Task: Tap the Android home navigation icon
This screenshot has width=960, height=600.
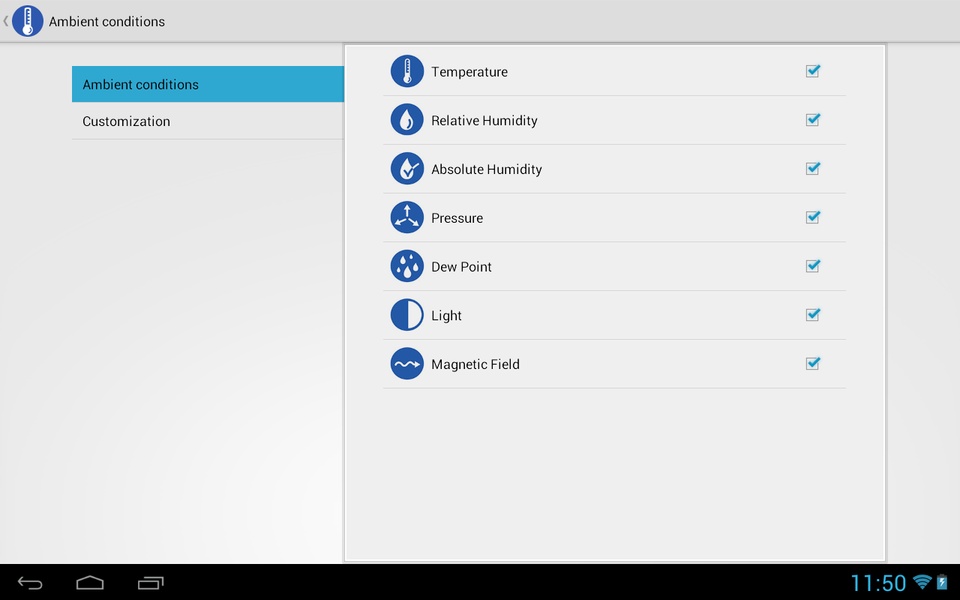Action: click(90, 583)
